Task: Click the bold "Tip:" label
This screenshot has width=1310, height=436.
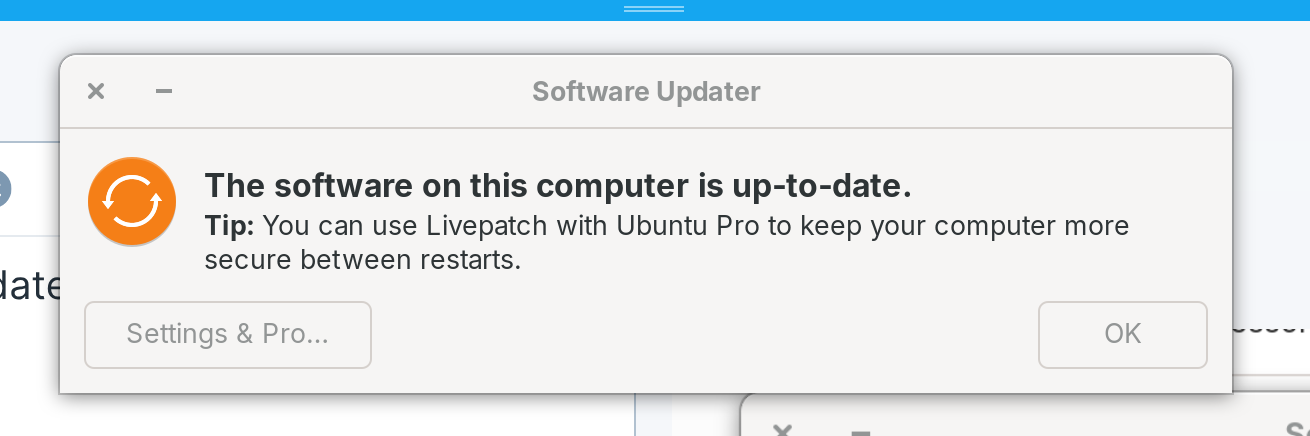Action: (230, 225)
